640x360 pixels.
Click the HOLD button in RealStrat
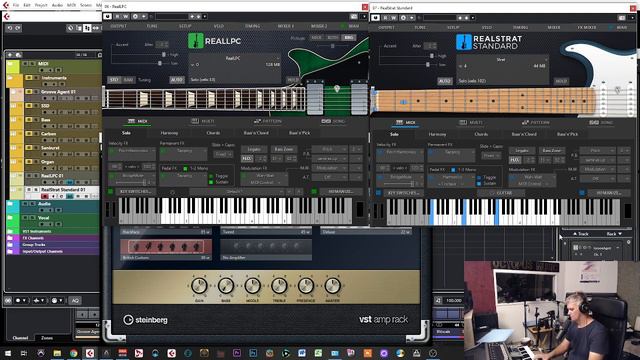tap(561, 81)
